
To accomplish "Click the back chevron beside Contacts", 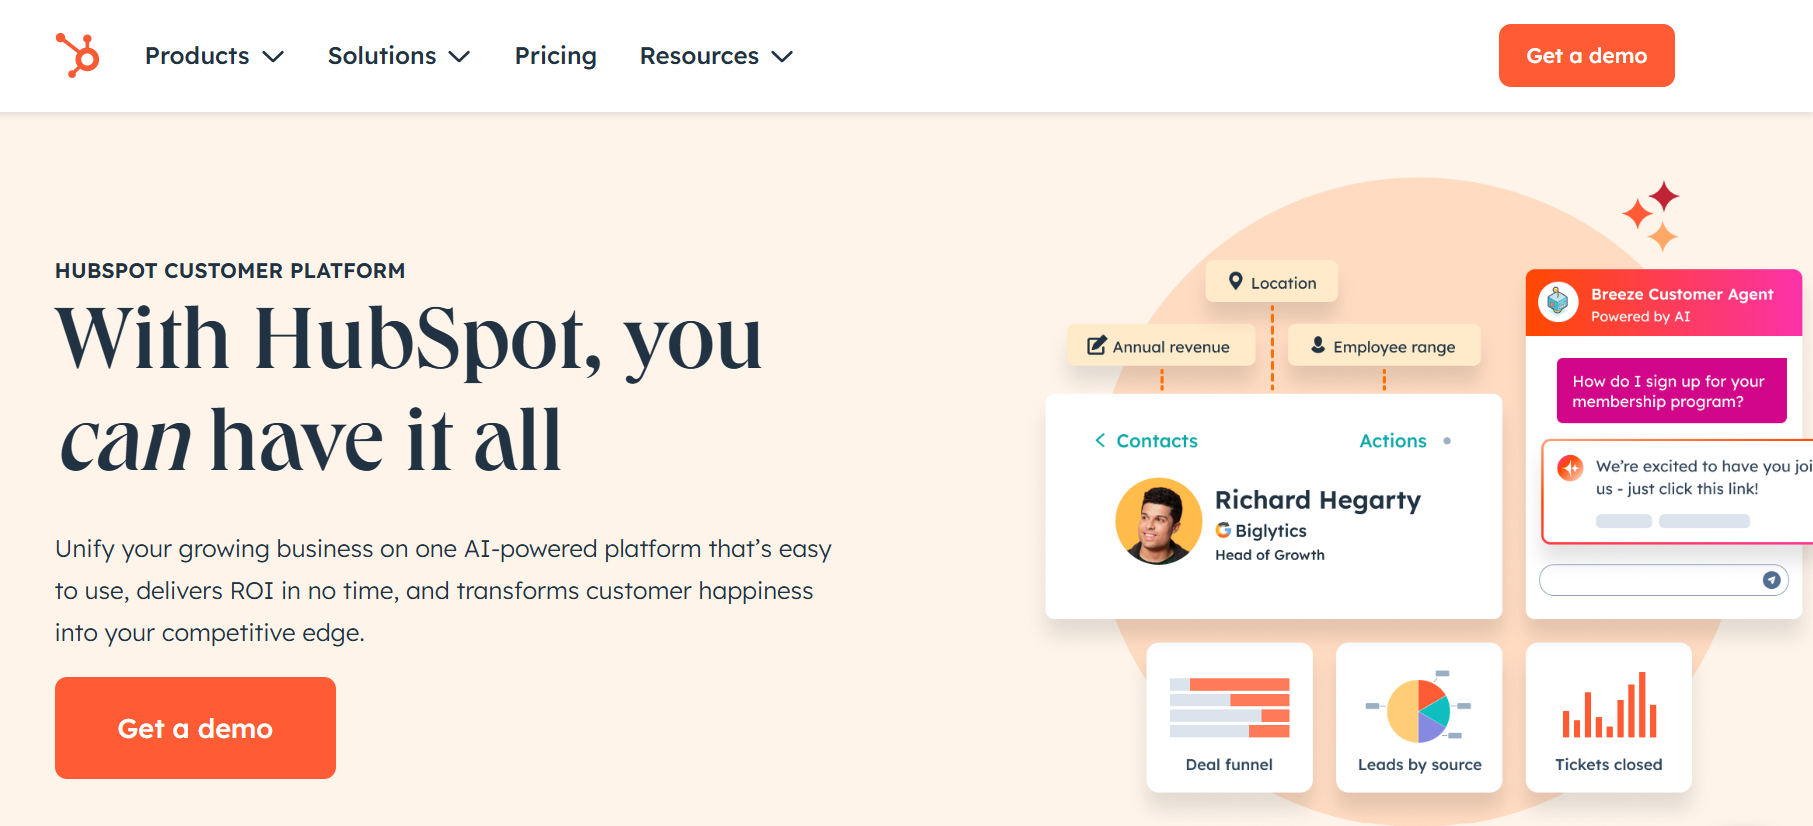I will (1100, 440).
